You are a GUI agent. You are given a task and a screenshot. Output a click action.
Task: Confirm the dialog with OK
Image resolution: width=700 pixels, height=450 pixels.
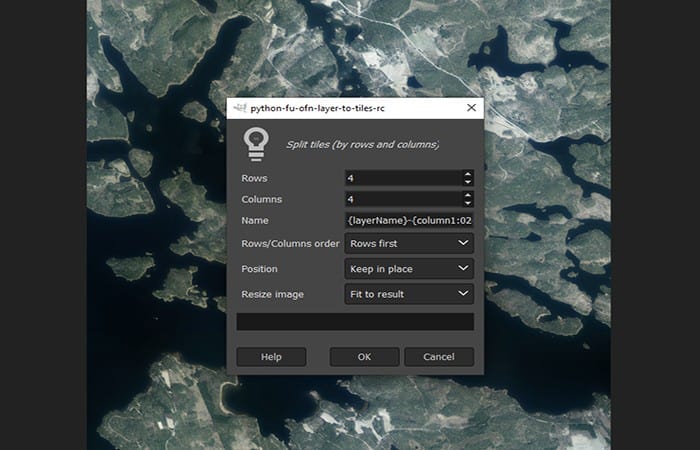click(364, 357)
